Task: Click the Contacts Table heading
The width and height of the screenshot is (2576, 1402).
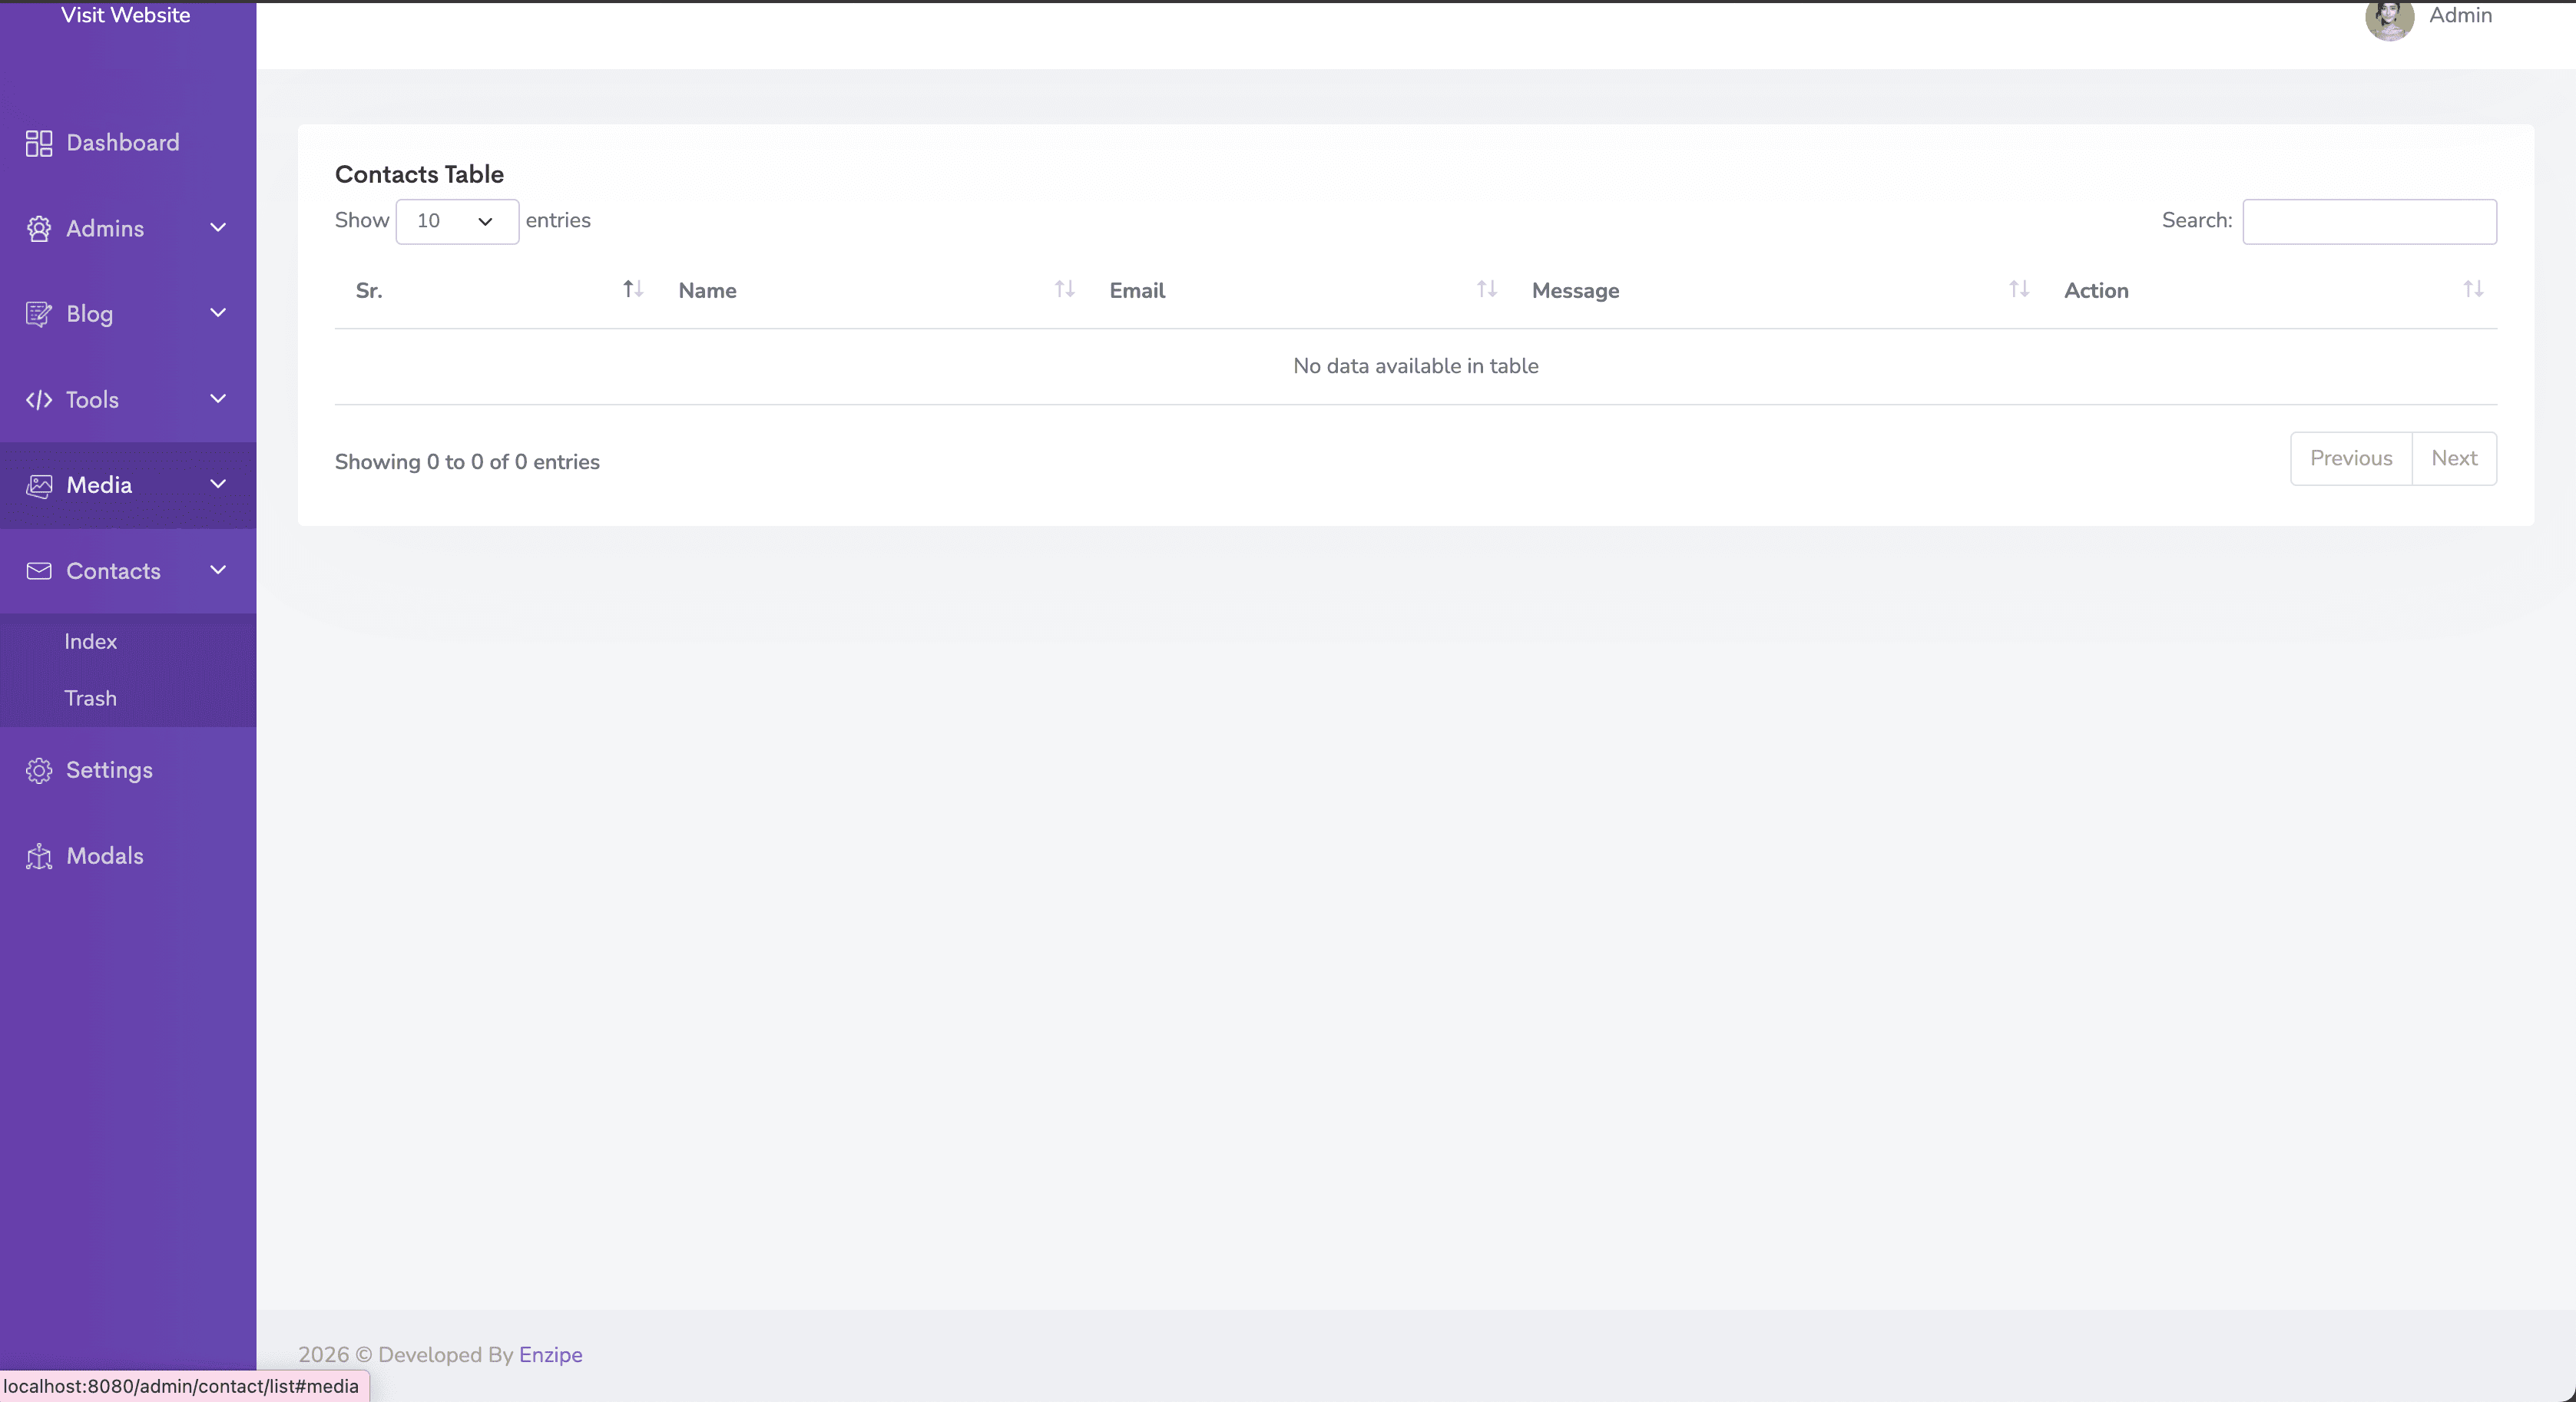Action: tap(419, 174)
